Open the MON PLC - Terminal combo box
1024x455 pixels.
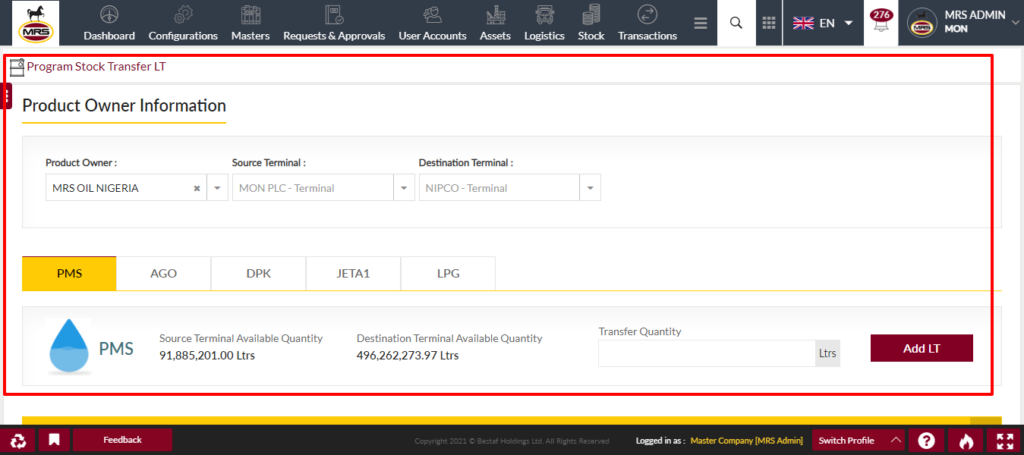(323, 188)
